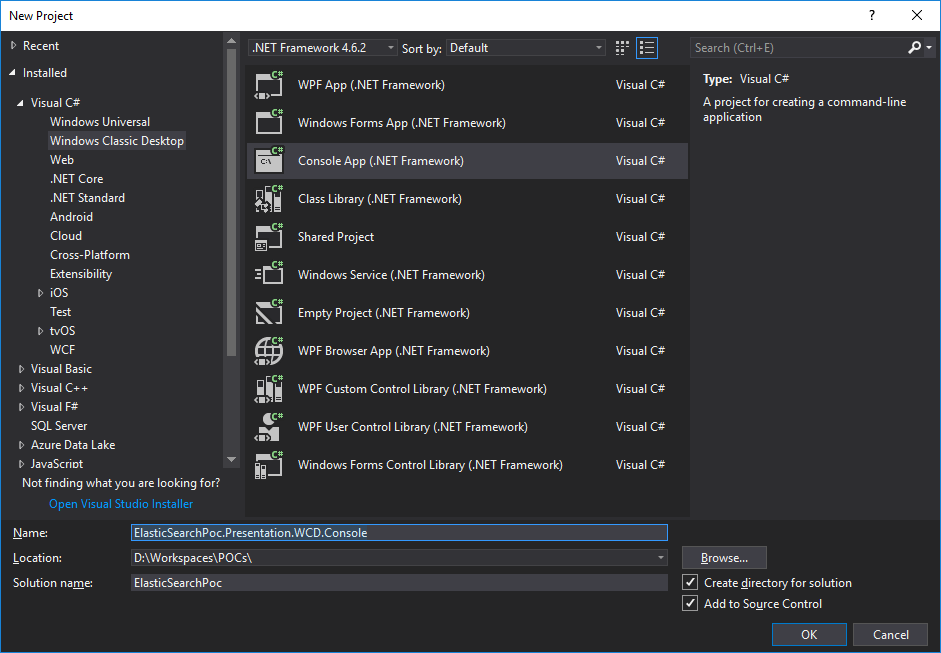Click the Empty Project template icon
This screenshot has height=653, width=941.
(x=268, y=313)
